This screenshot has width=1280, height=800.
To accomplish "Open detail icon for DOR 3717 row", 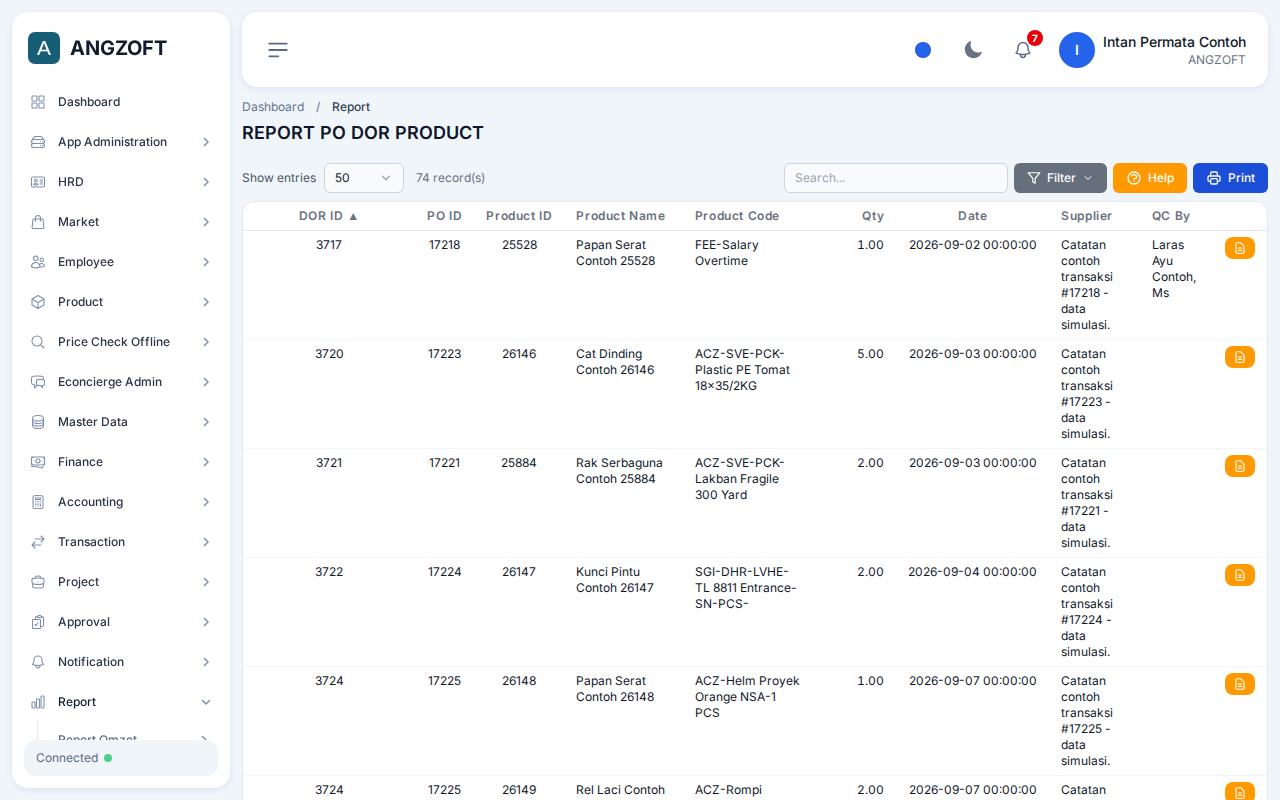I will 1240,248.
